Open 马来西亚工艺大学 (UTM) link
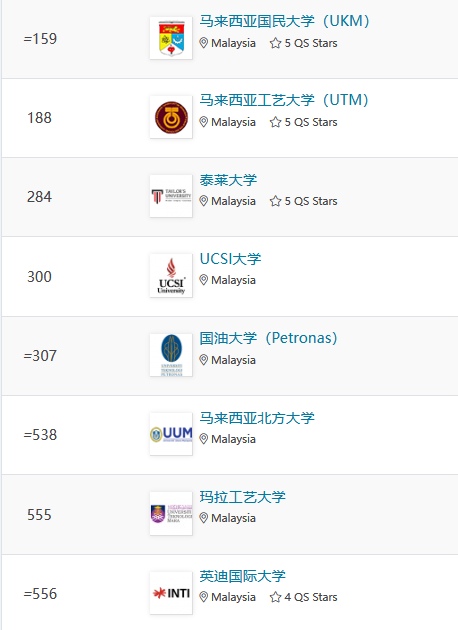458x630 pixels. point(284,100)
